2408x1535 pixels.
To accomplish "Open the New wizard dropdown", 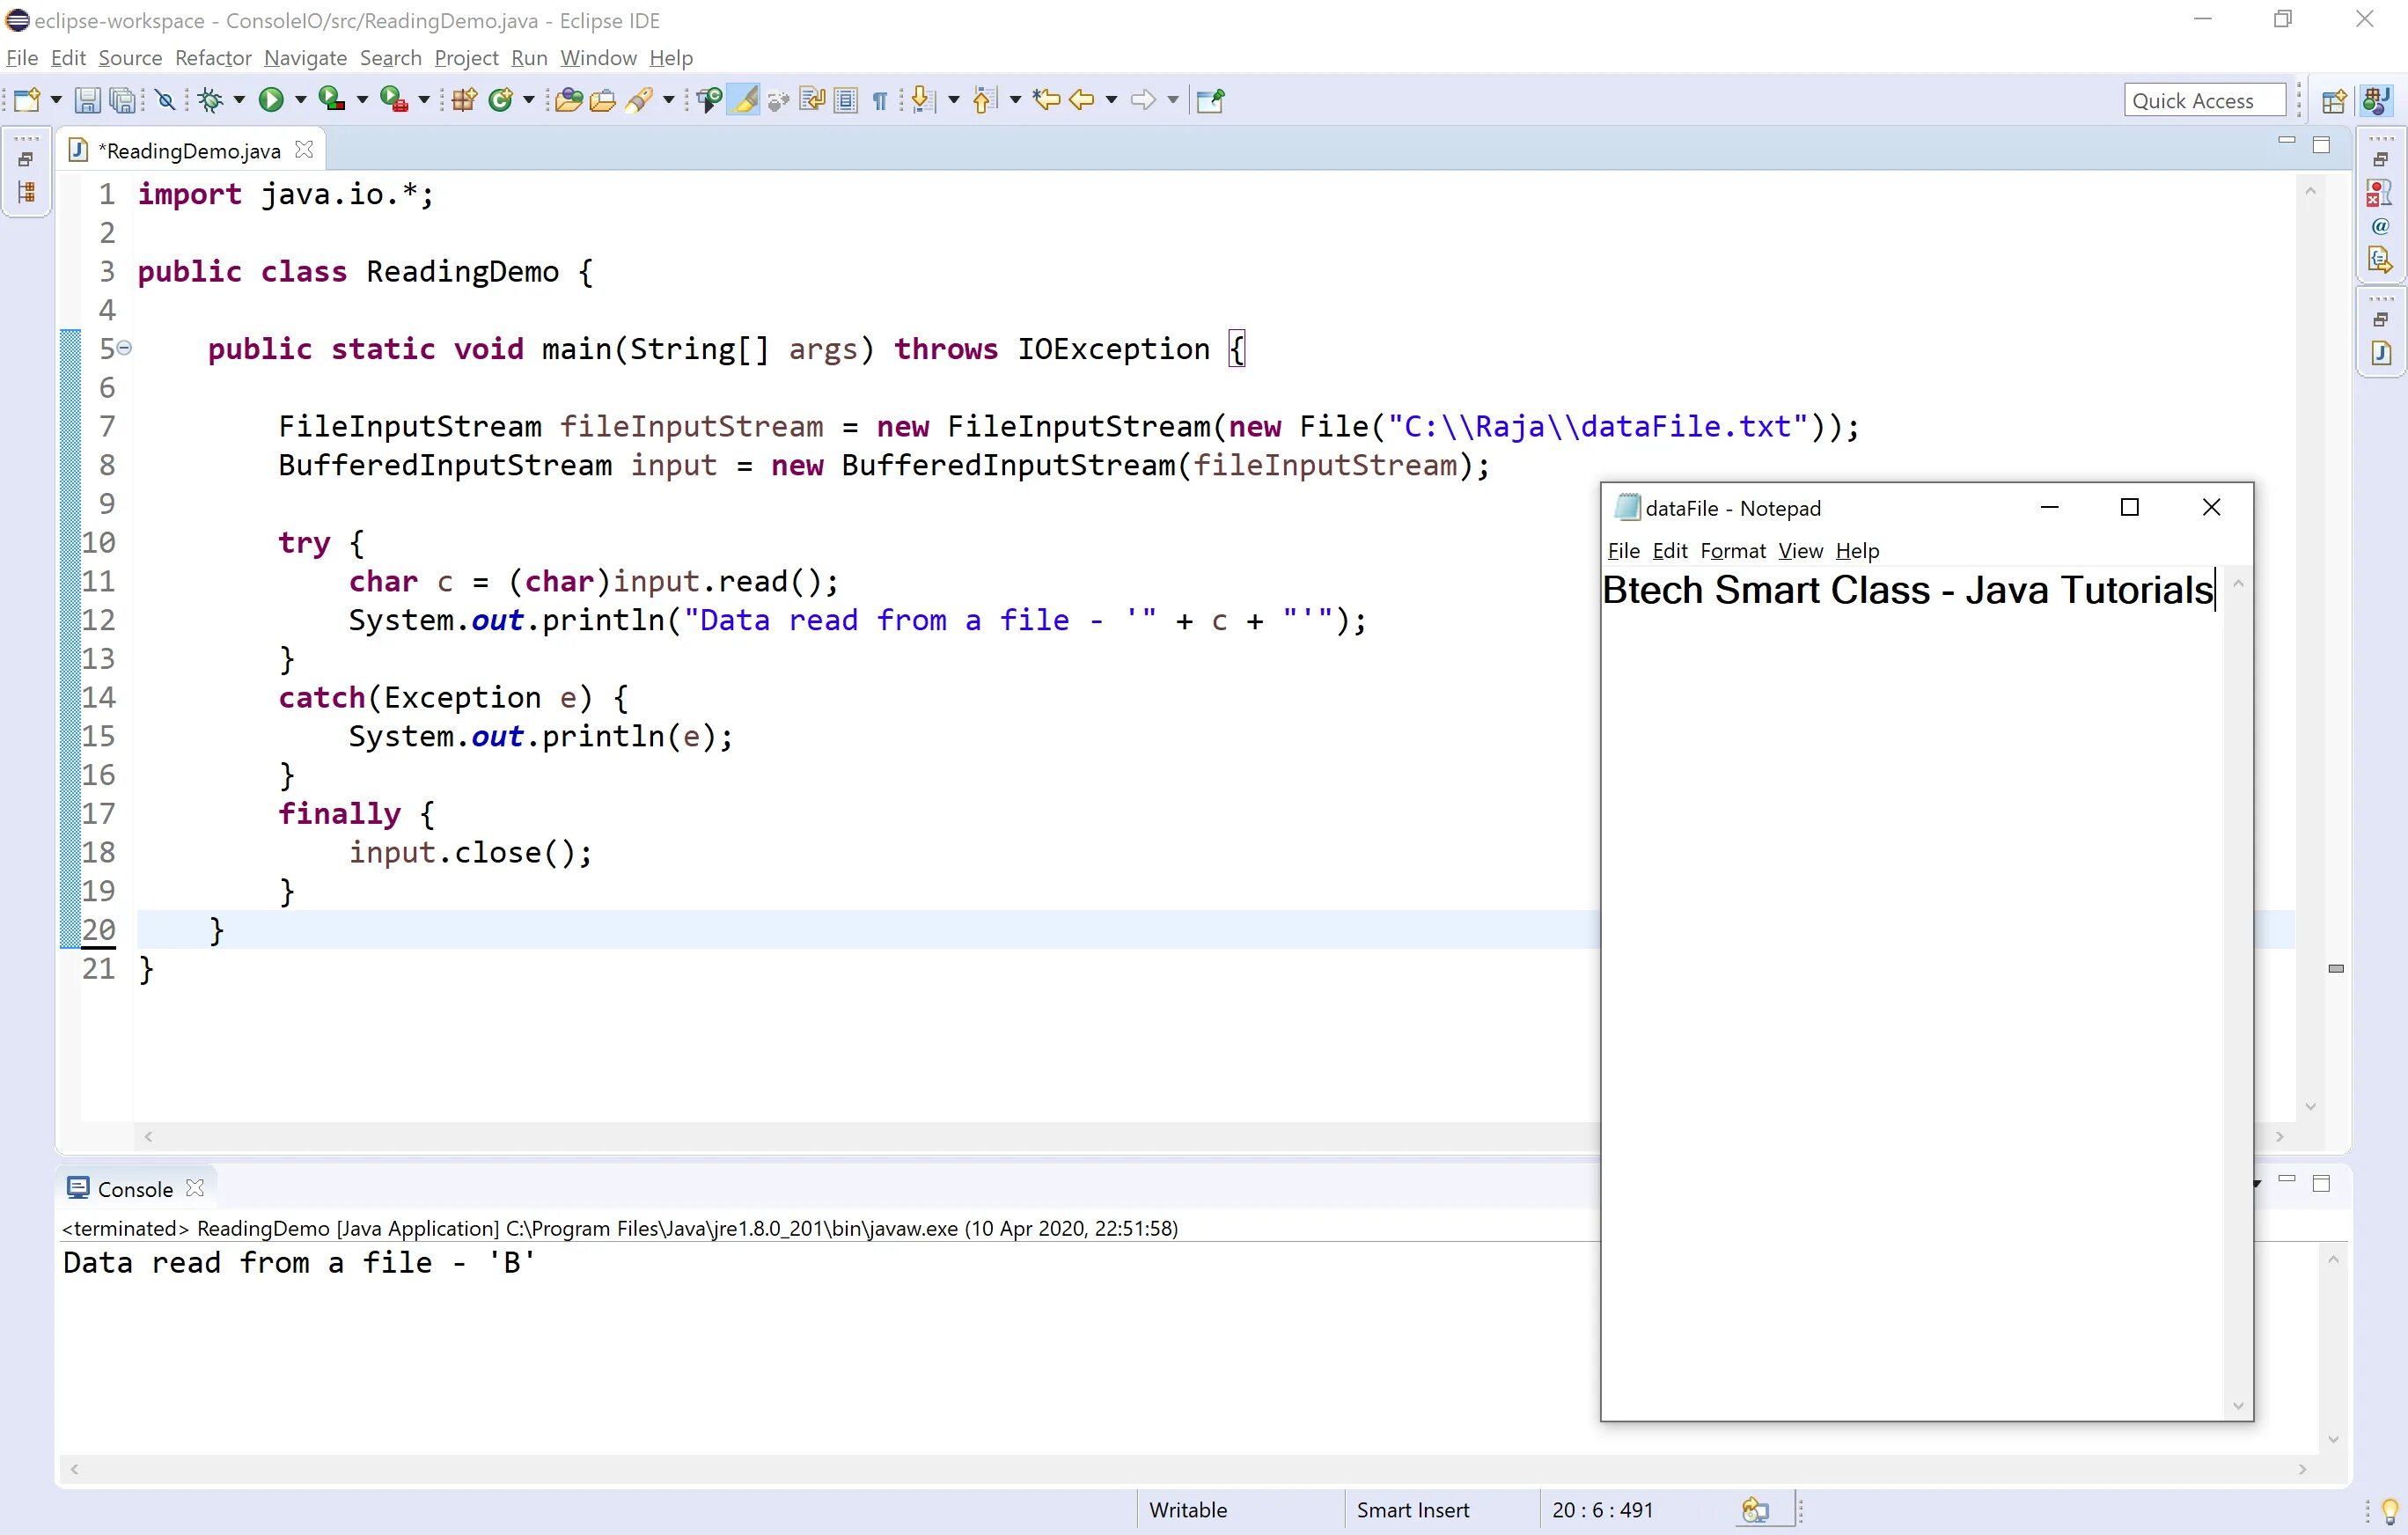I will coord(57,99).
